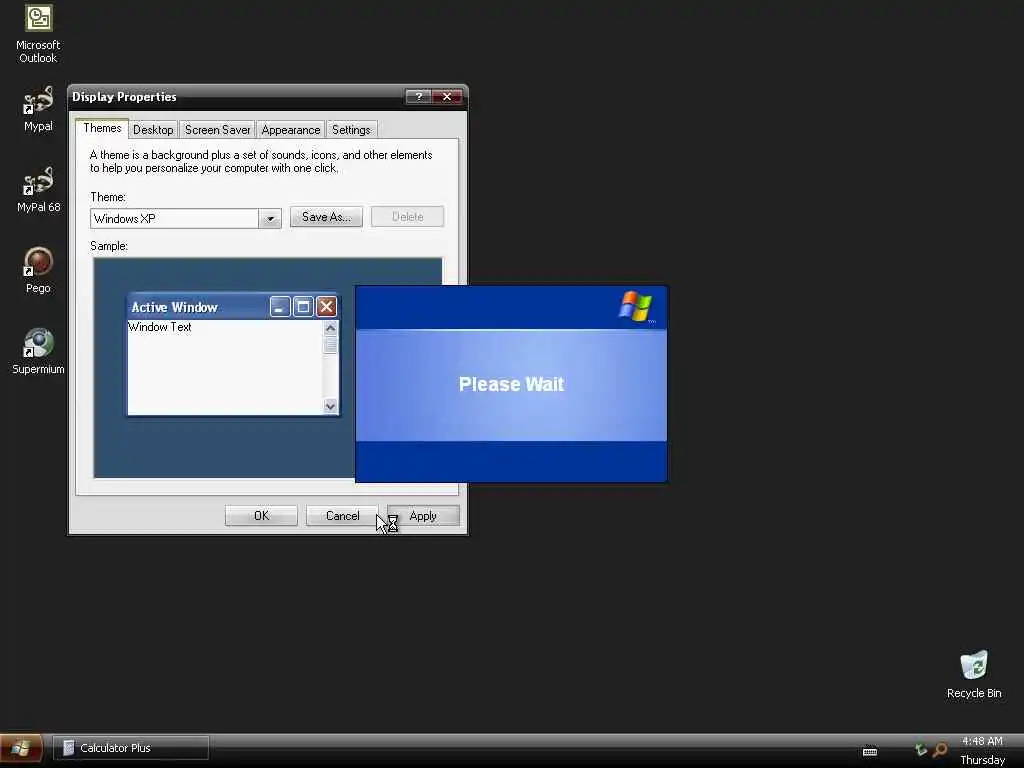This screenshot has height=768, width=1024.
Task: Click the help question mark button
Action: pos(419,97)
